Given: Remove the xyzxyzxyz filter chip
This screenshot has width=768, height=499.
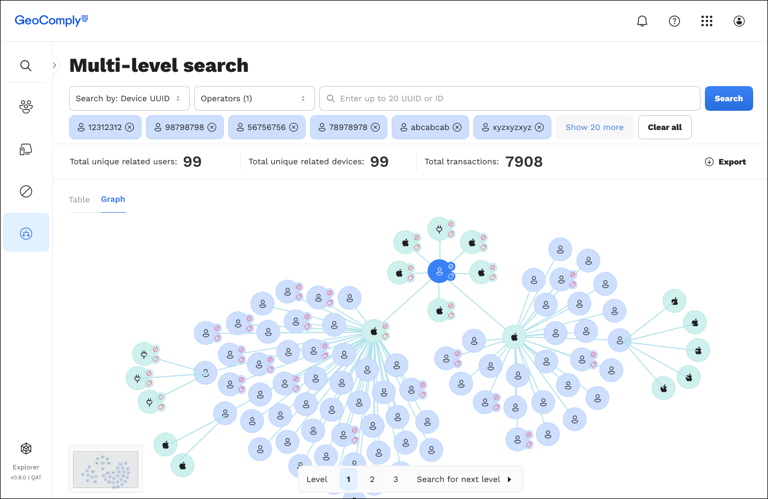Looking at the screenshot, I should click(x=539, y=127).
